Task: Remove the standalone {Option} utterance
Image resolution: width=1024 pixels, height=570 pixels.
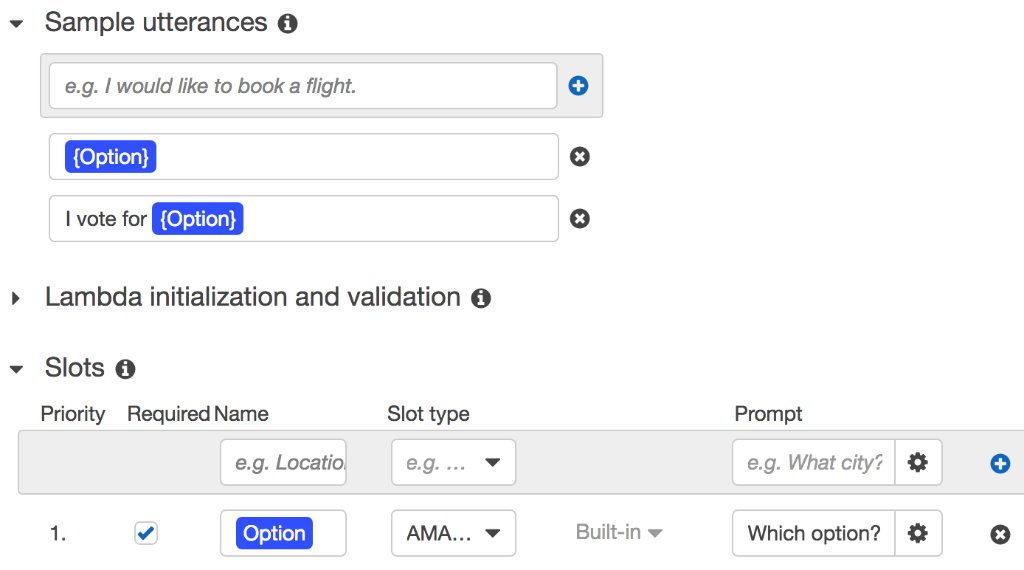Action: [579, 156]
